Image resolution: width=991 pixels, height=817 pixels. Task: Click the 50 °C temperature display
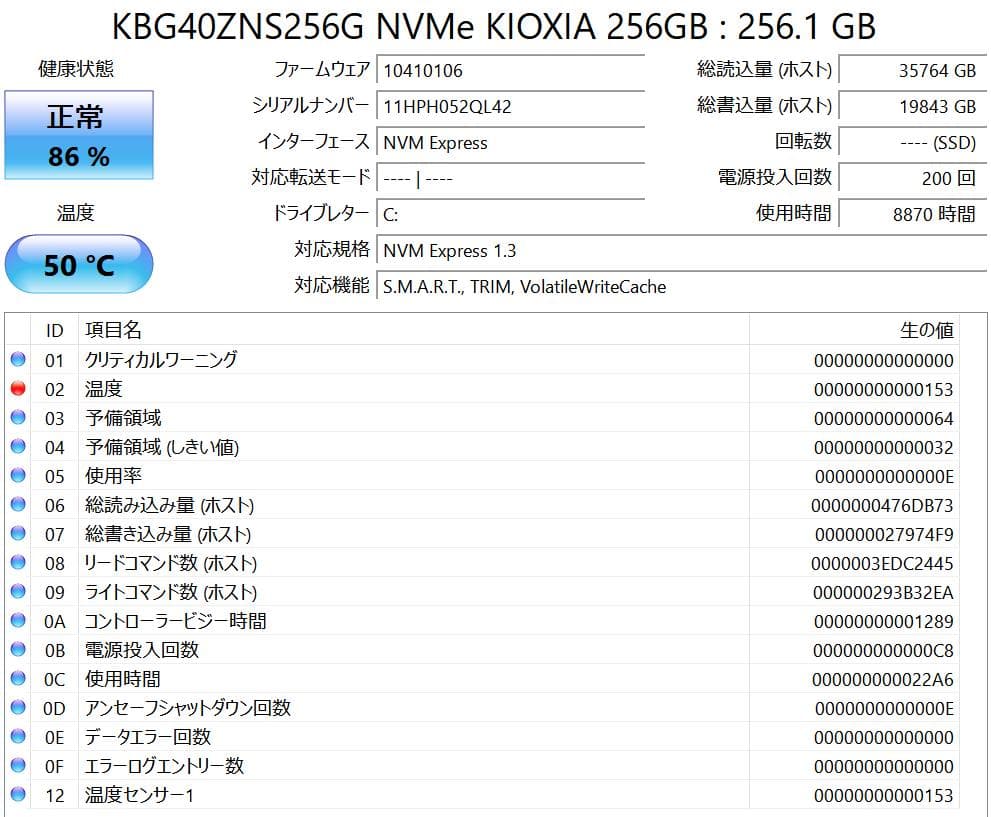pyautogui.click(x=78, y=262)
